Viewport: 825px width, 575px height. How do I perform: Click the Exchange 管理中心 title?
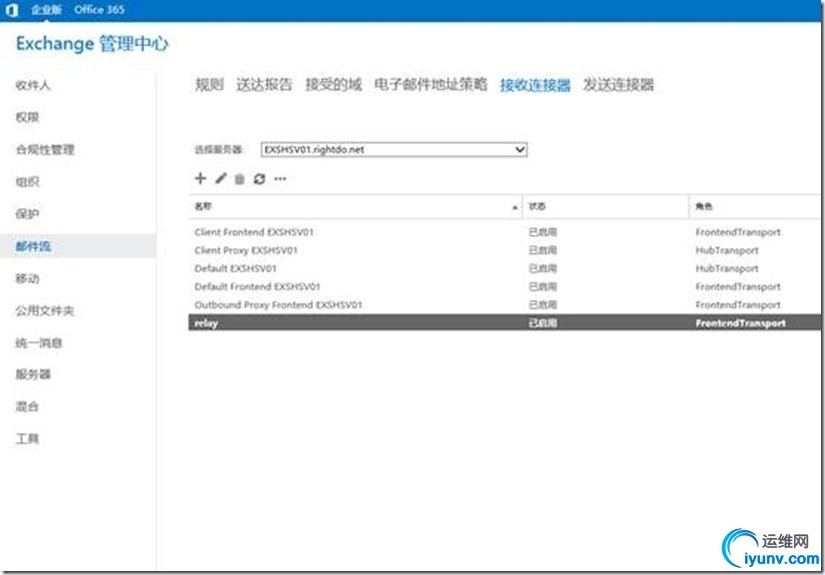point(92,44)
